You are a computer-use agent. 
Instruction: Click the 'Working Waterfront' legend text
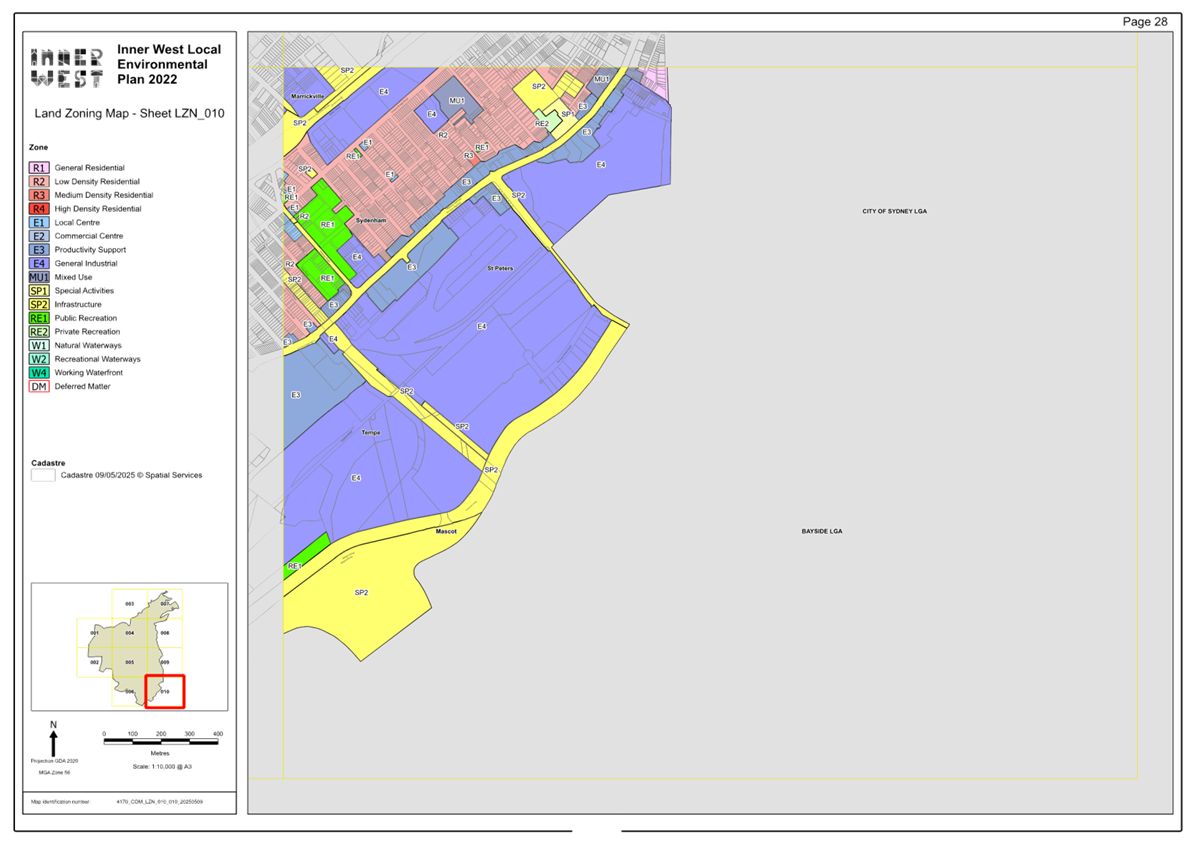tap(88, 373)
